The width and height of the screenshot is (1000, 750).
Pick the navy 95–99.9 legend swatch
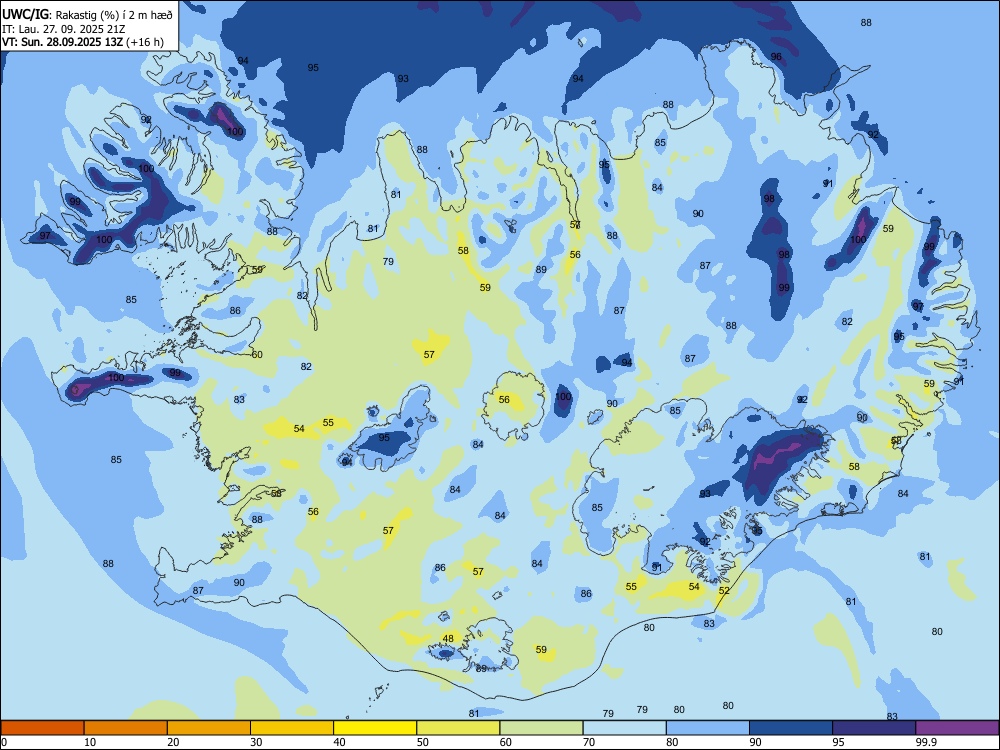(874, 728)
